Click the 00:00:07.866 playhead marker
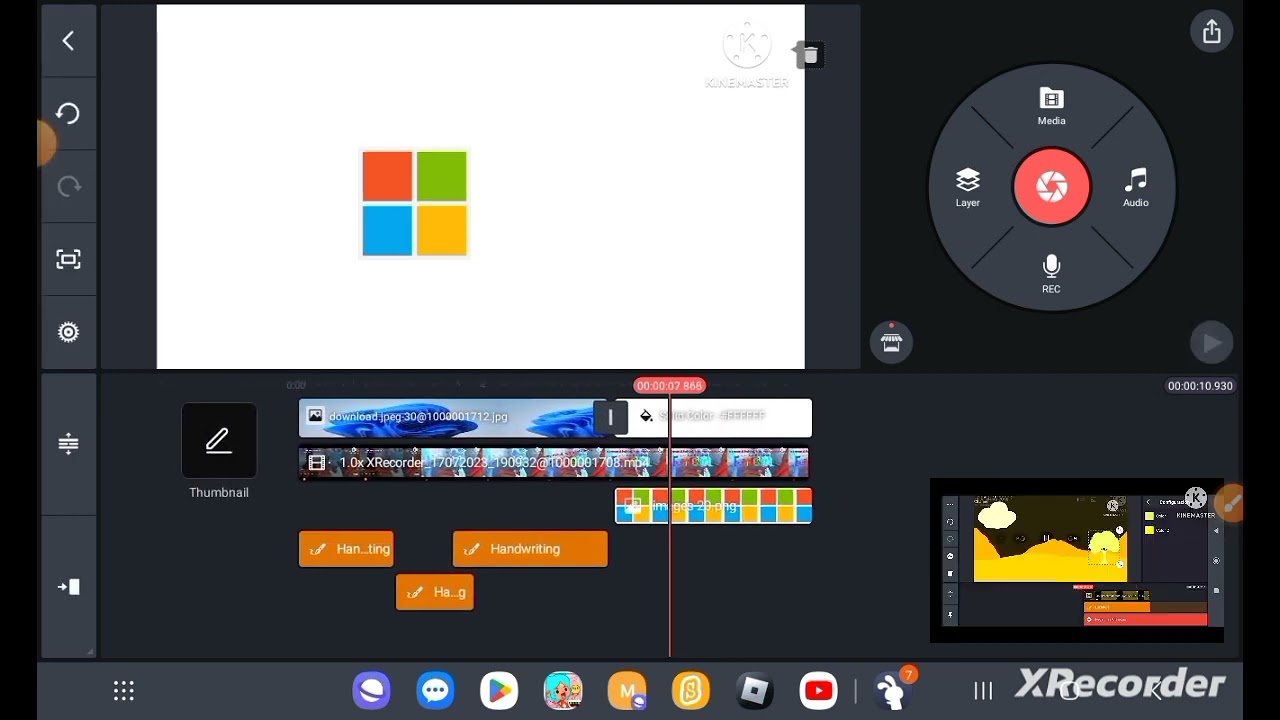Viewport: 1280px width, 720px height. 670,386
